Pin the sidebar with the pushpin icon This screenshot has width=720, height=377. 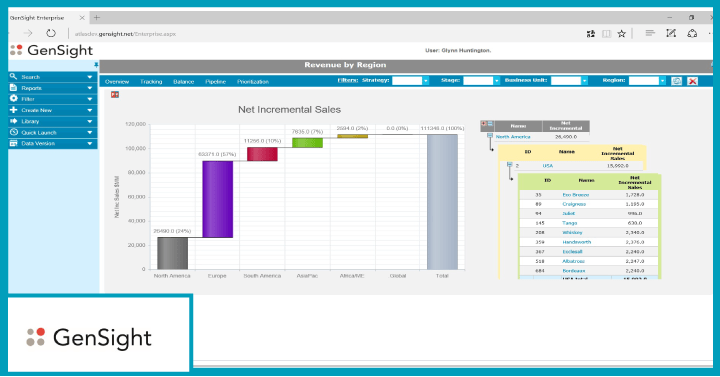[96, 65]
